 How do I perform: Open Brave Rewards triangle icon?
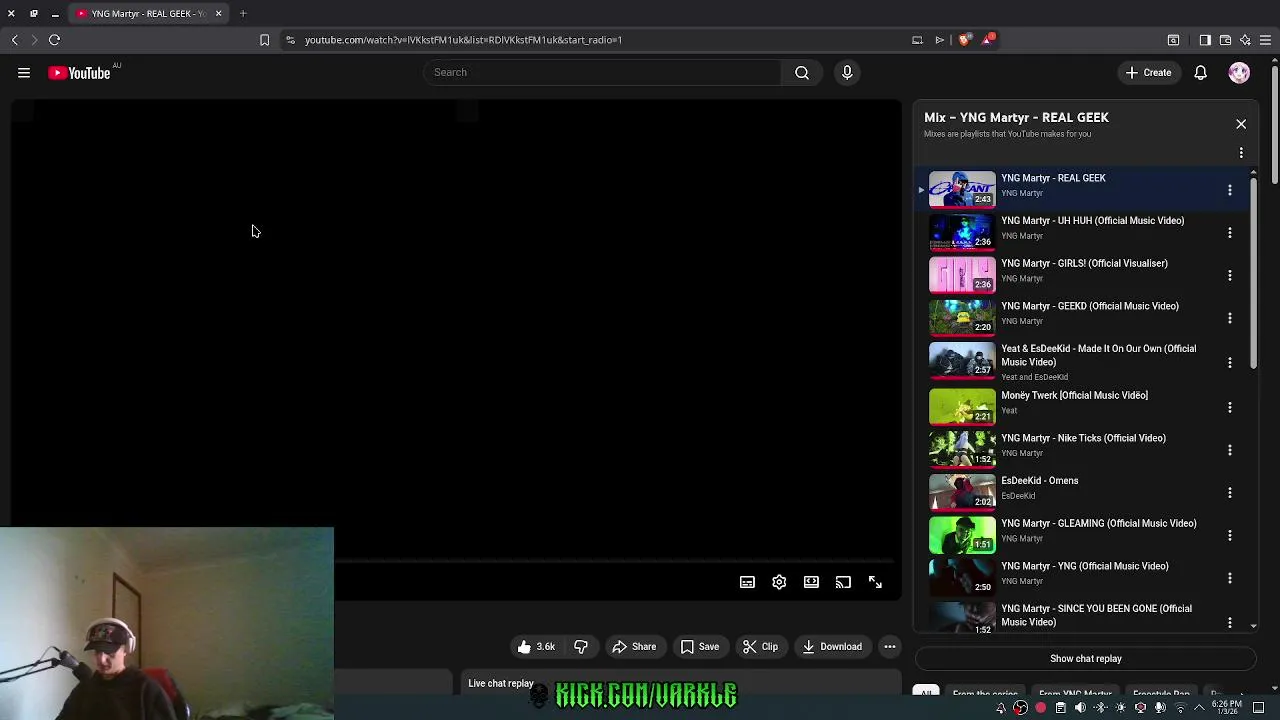[x=989, y=40]
